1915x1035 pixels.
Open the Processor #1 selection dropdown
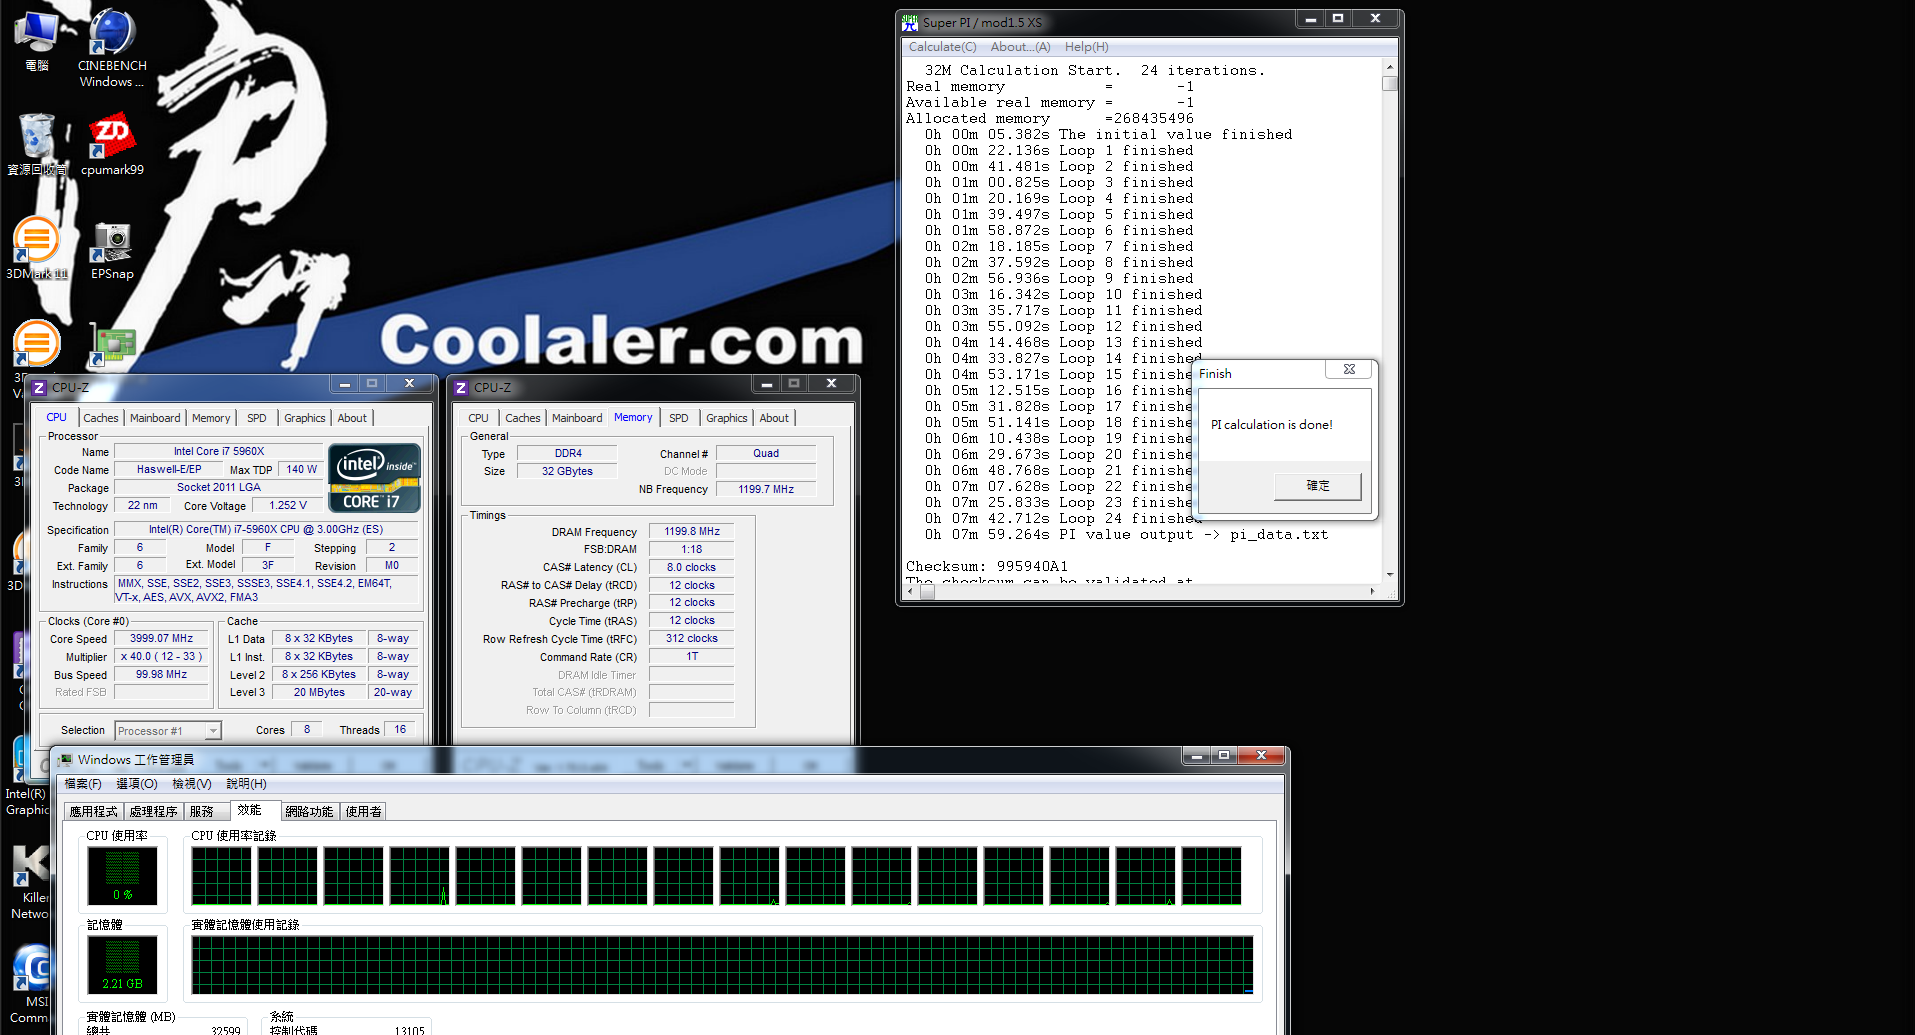(x=213, y=731)
